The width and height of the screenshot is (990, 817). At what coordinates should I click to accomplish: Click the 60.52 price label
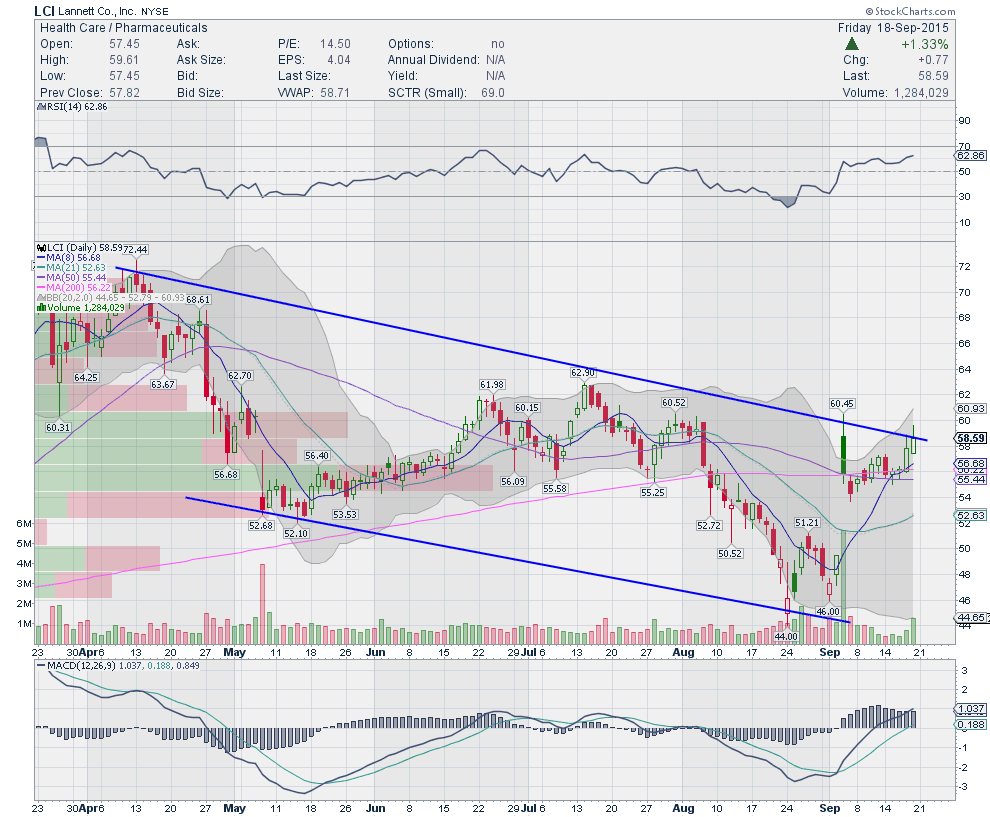click(674, 403)
